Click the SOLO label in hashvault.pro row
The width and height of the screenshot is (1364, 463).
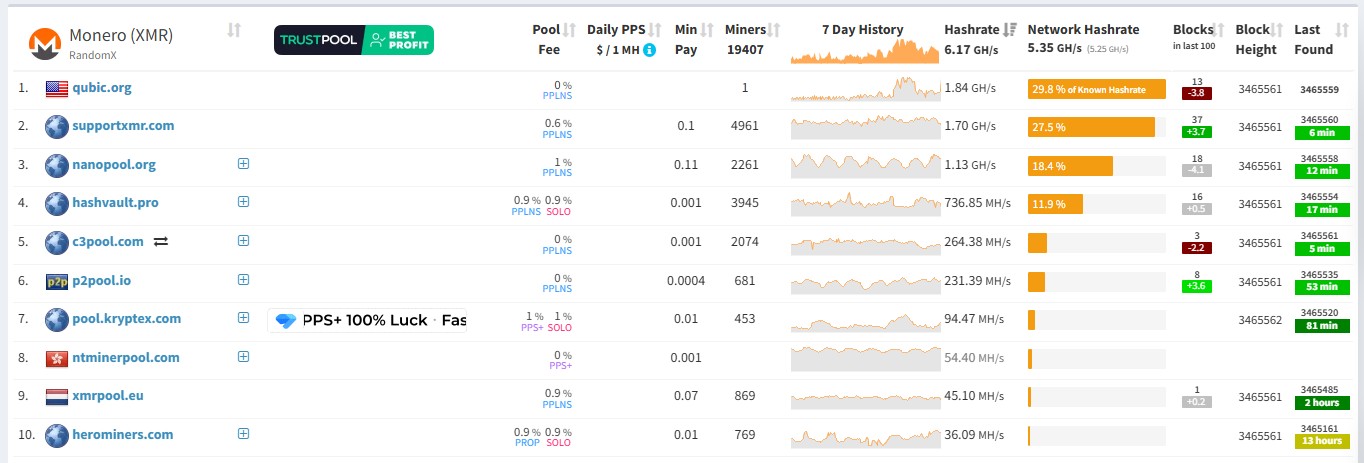coord(558,212)
